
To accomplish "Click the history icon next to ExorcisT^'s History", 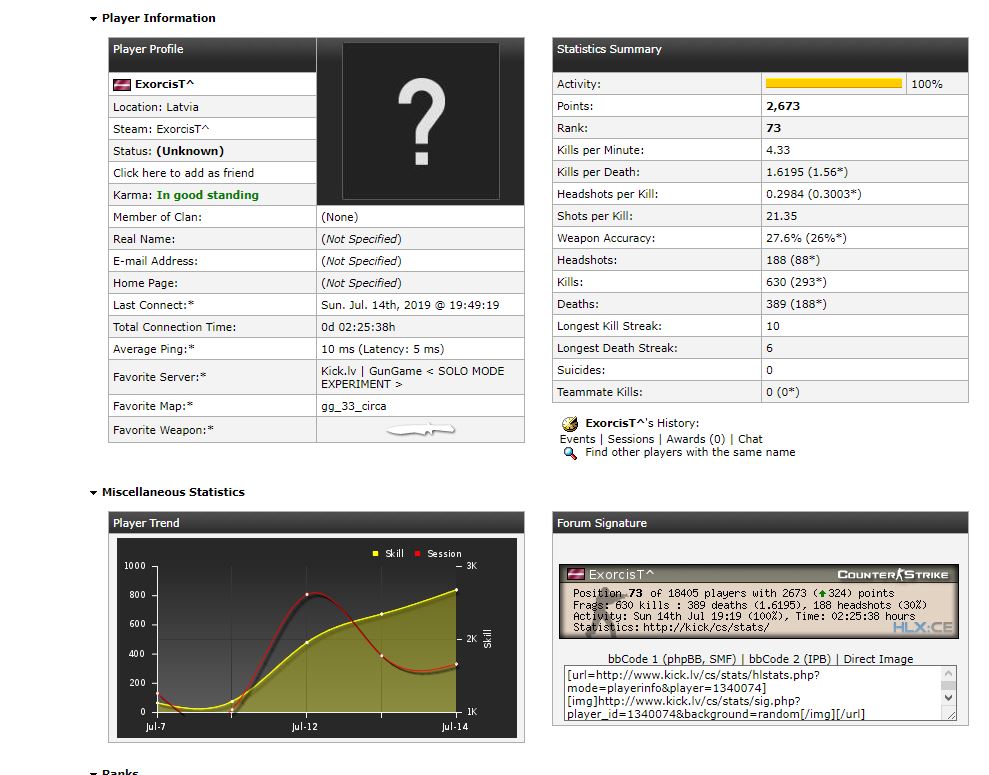I will coord(570,424).
